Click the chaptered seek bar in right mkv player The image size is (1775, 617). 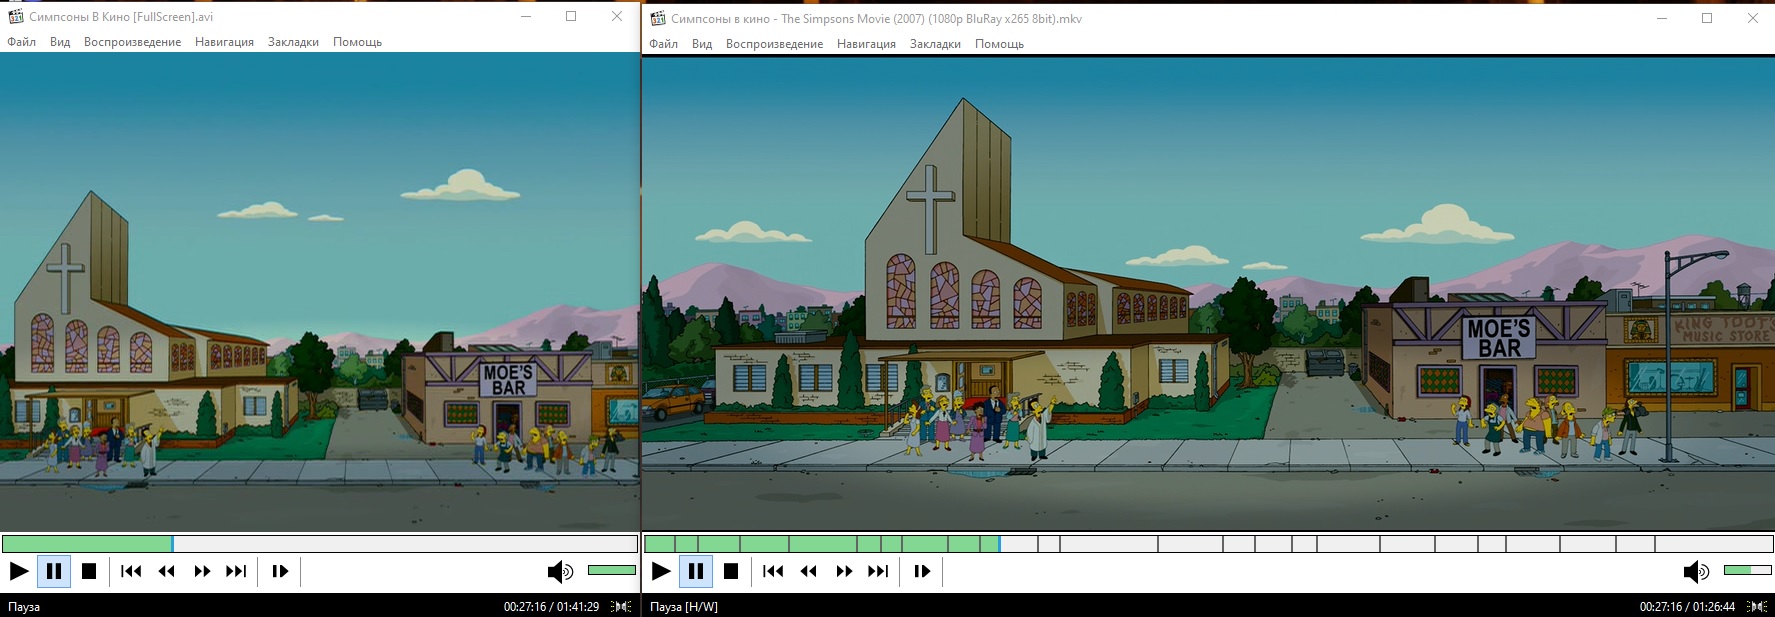tap(1209, 544)
